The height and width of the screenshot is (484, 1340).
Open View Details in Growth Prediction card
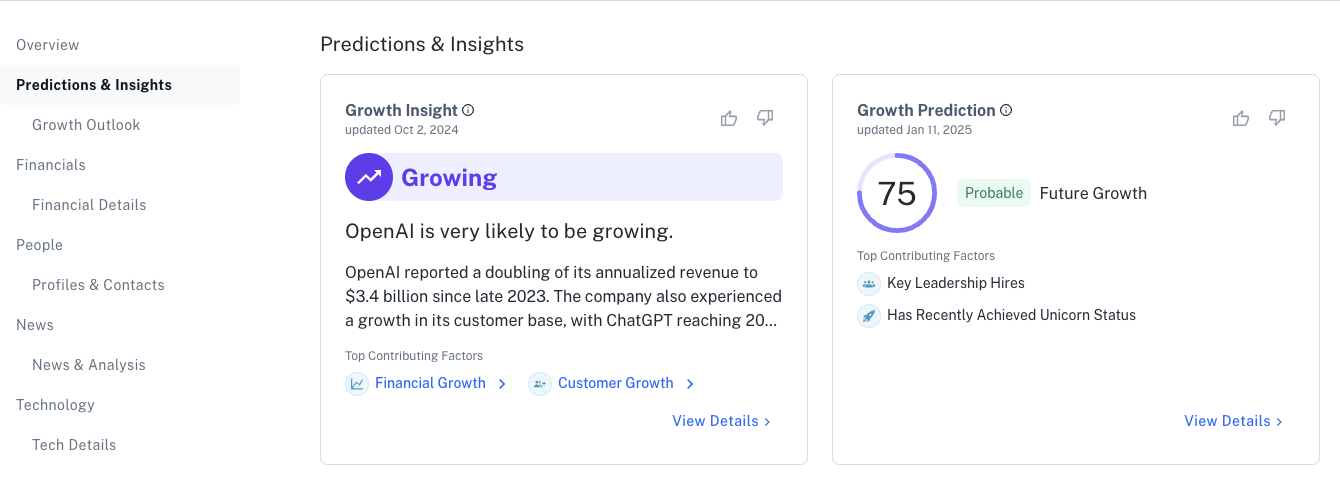click(1234, 421)
